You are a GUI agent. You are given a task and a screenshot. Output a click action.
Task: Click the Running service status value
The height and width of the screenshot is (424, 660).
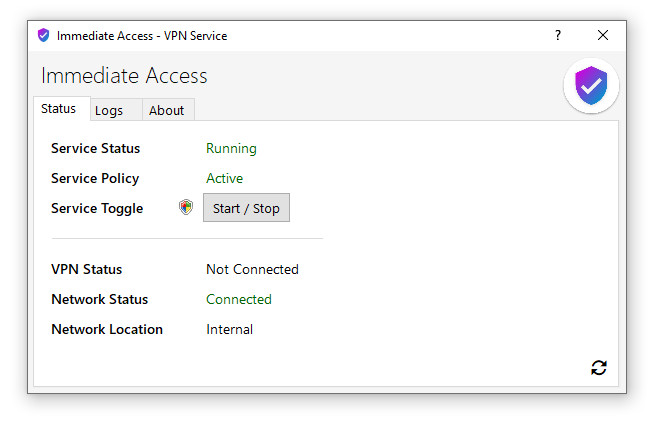tap(231, 148)
